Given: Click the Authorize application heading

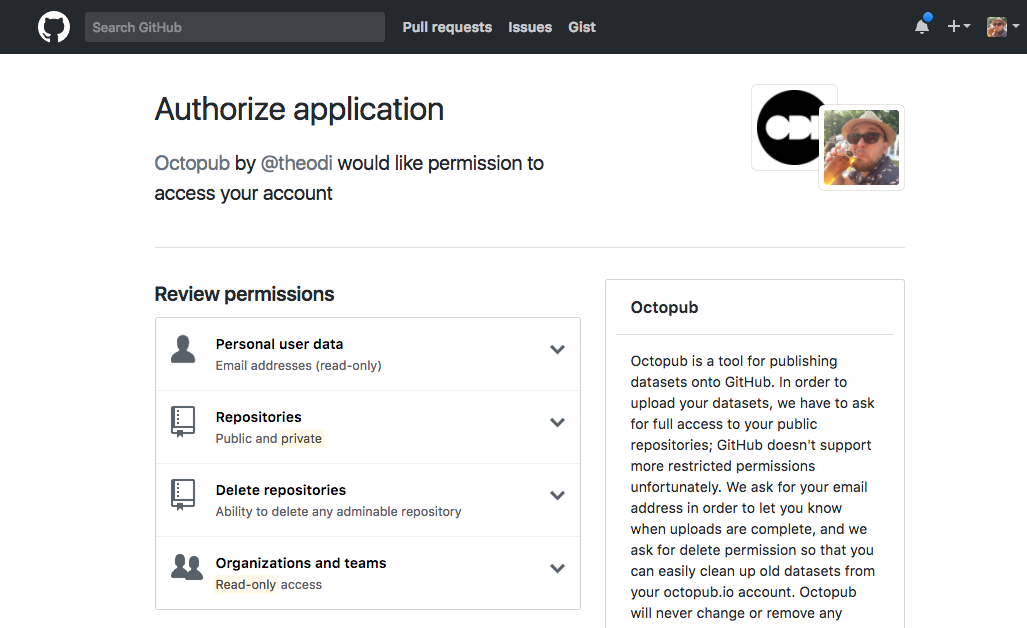Looking at the screenshot, I should [299, 109].
